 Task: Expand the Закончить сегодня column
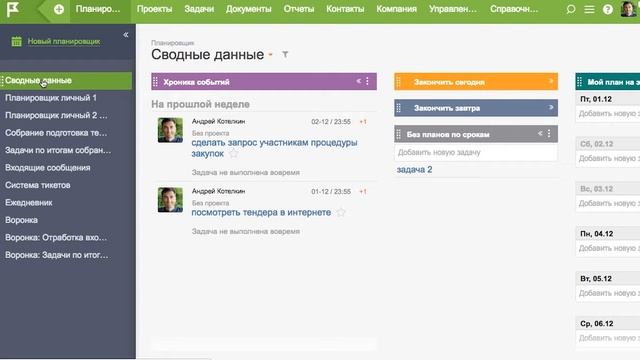(551, 81)
